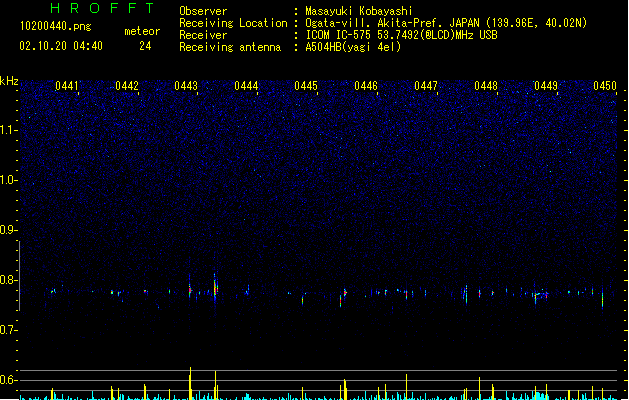Click the 1.0 kHz axis tick label
The width and height of the screenshot is (629, 400).
pos(8,180)
